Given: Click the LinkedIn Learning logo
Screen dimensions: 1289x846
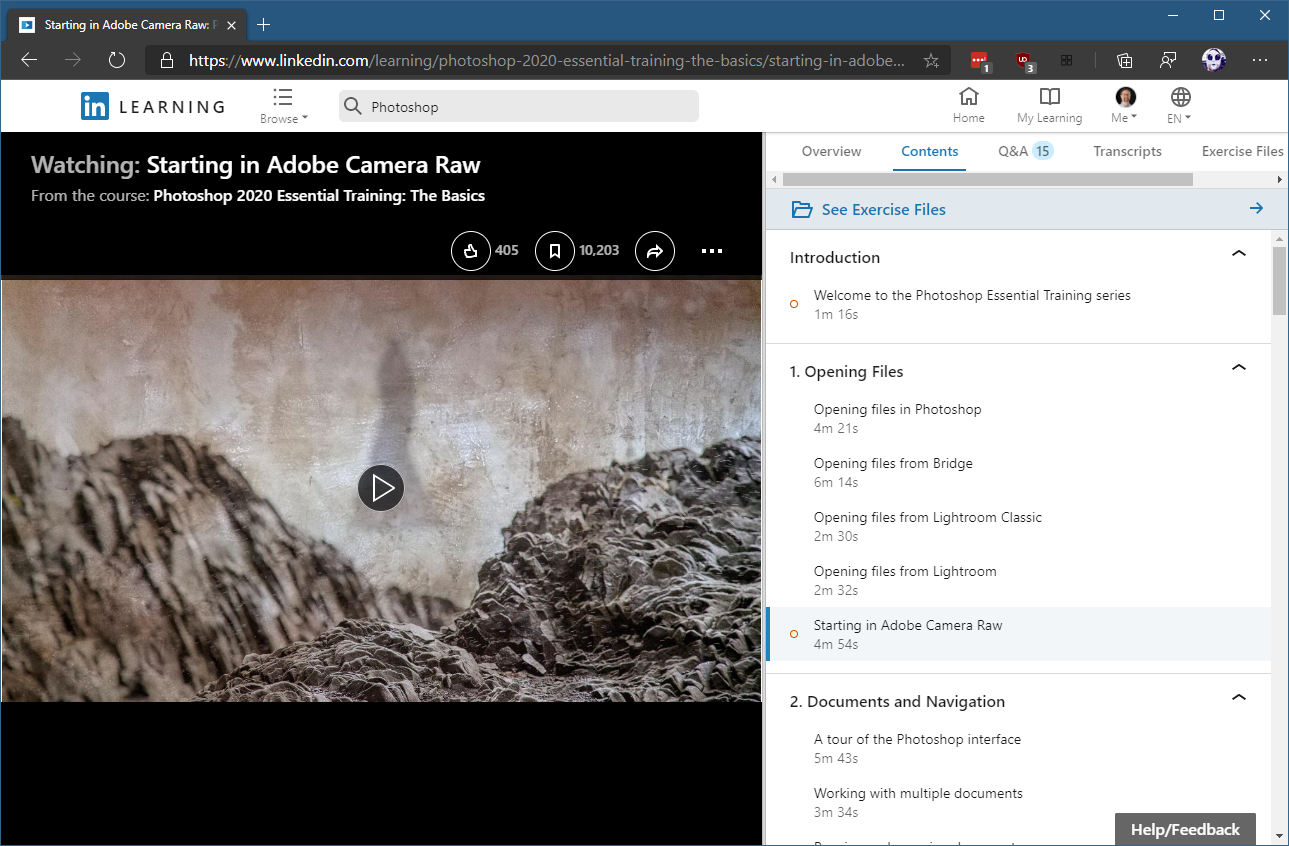Looking at the screenshot, I should pyautogui.click(x=152, y=105).
